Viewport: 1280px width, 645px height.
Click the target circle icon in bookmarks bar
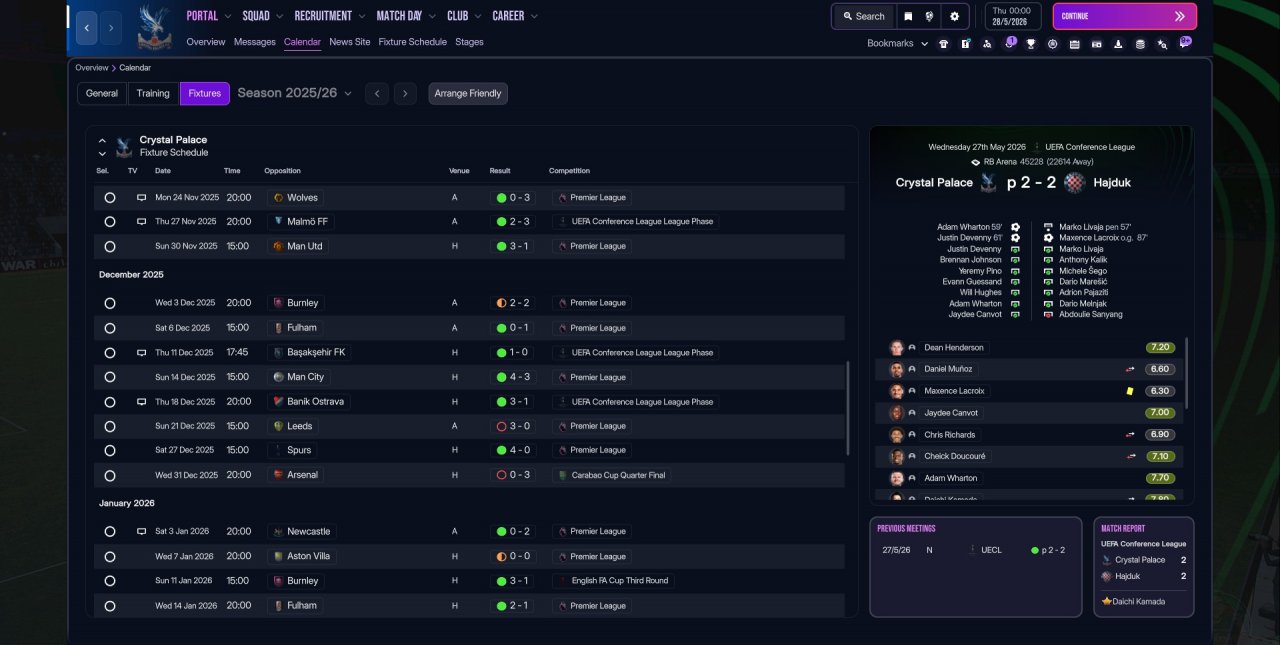pyautogui.click(x=1052, y=44)
